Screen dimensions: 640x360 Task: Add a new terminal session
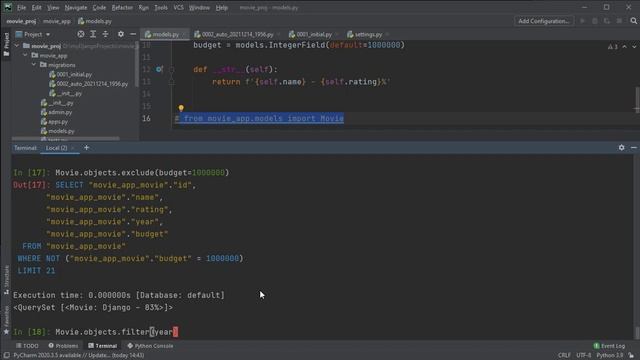click(x=86, y=148)
